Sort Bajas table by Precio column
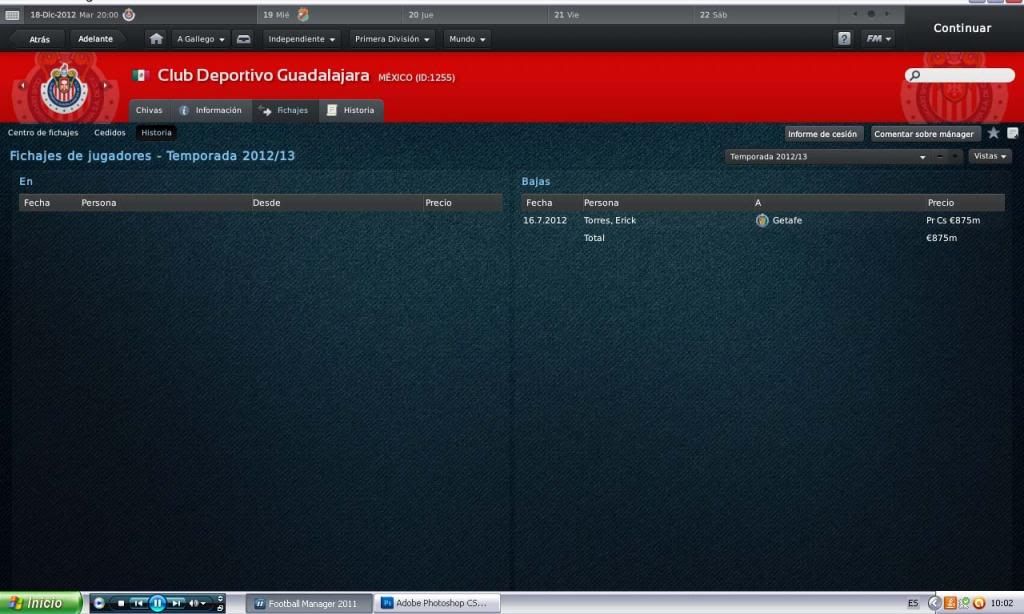The height and width of the screenshot is (614, 1024). coord(941,203)
